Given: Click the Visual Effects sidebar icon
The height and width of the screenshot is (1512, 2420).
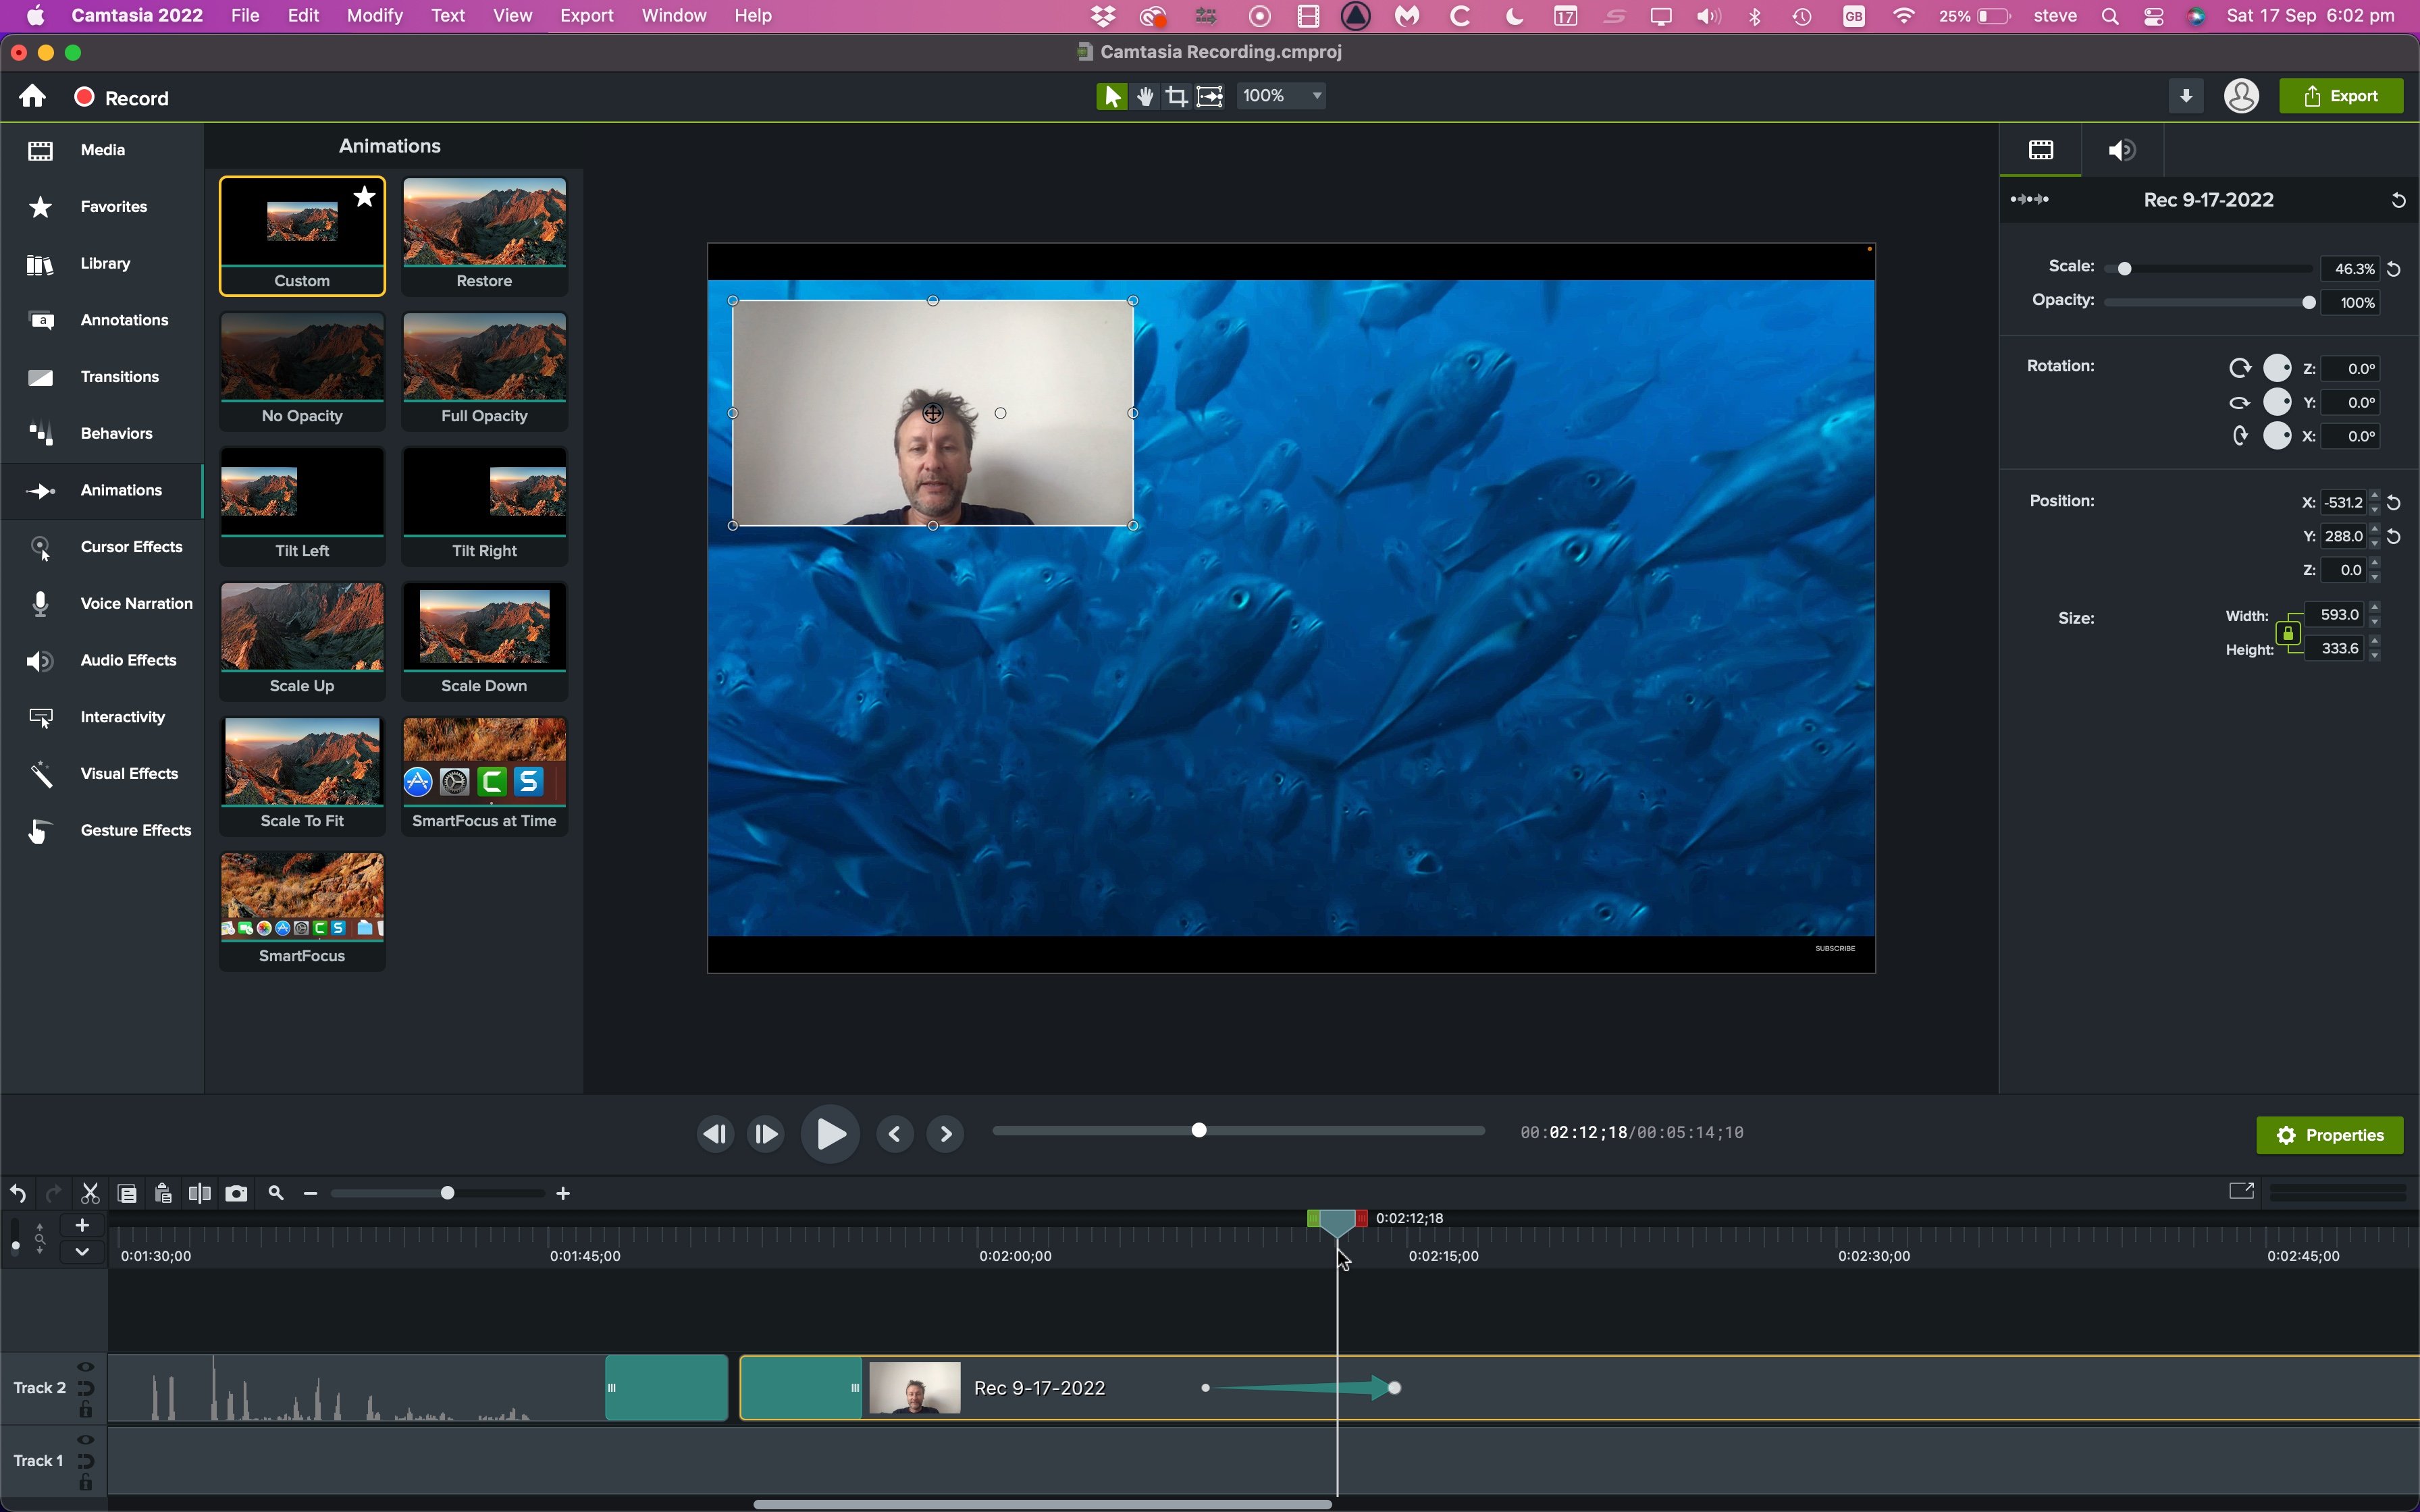Looking at the screenshot, I should 40,772.
